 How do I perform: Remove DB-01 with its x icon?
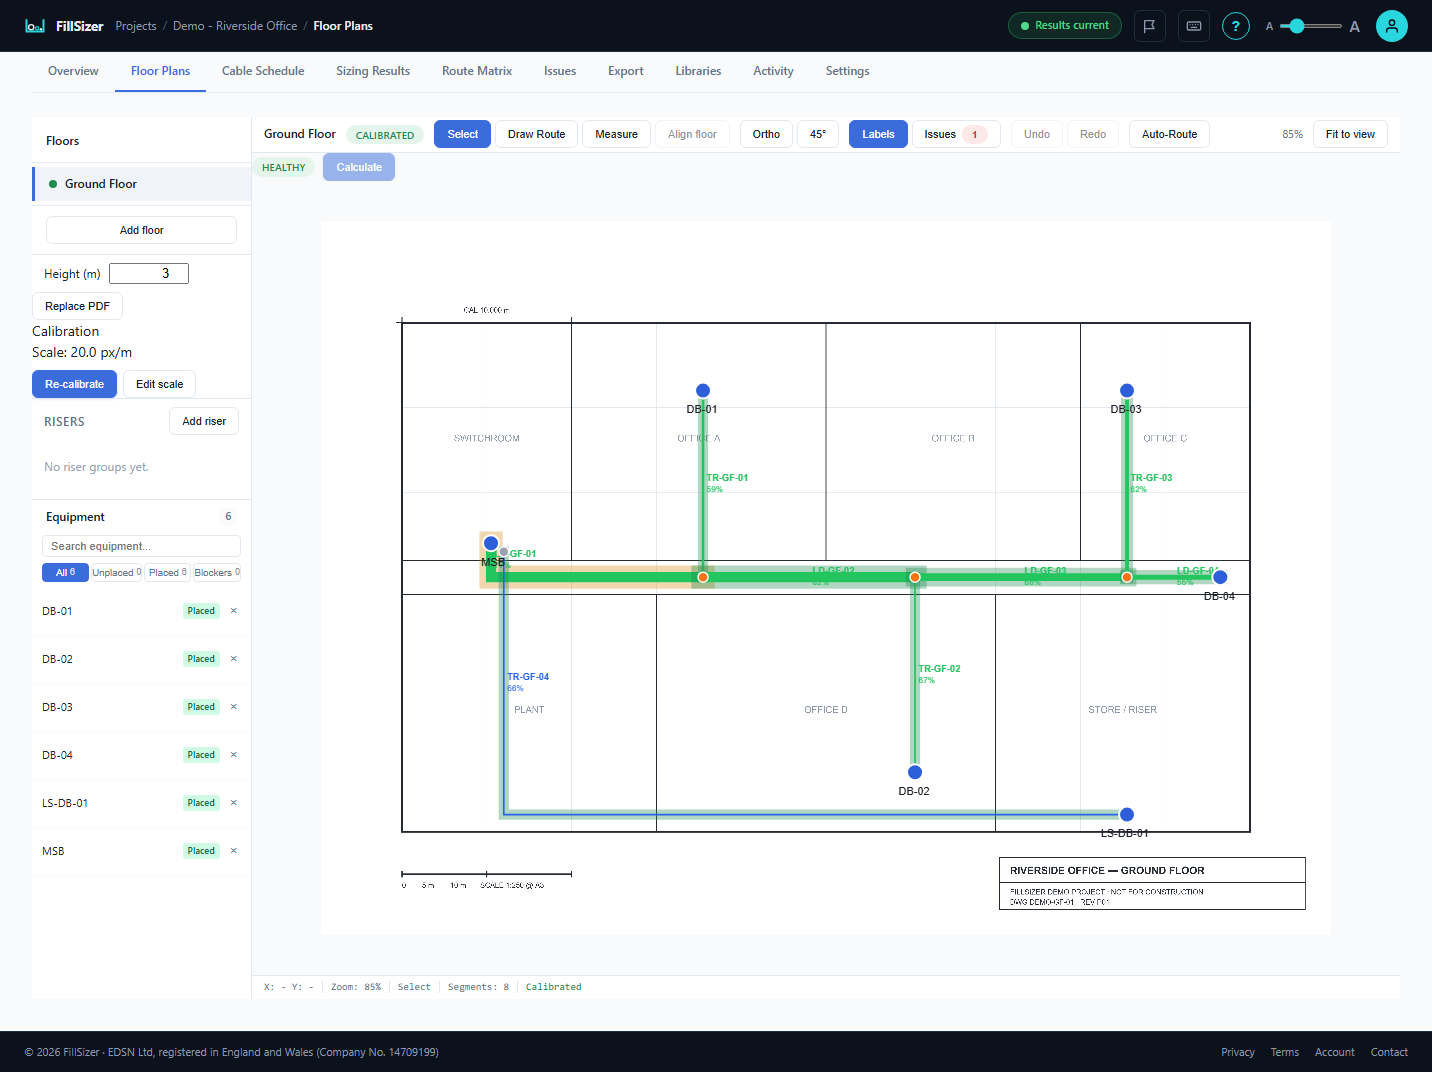pos(234,611)
